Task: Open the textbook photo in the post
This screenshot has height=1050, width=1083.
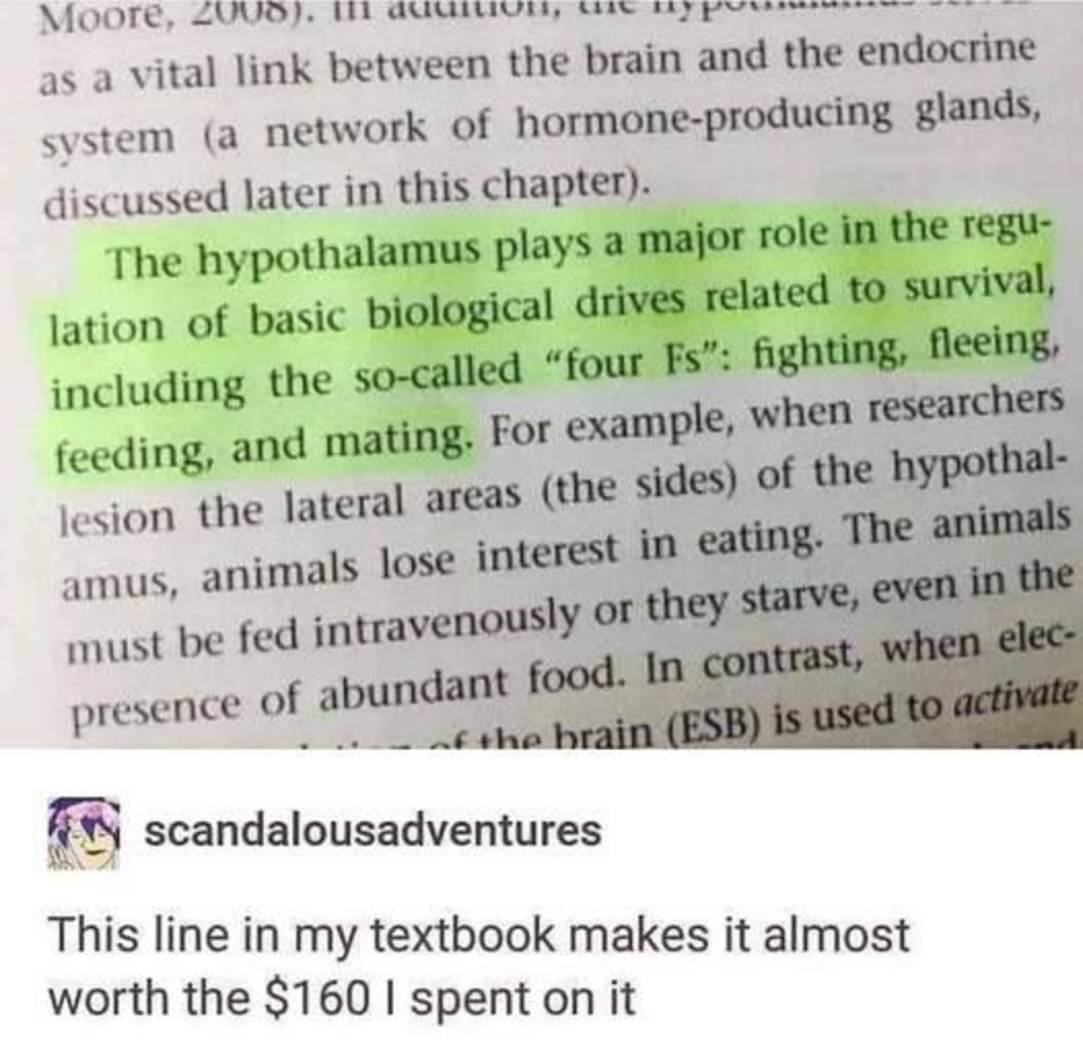Action: pyautogui.click(x=542, y=374)
